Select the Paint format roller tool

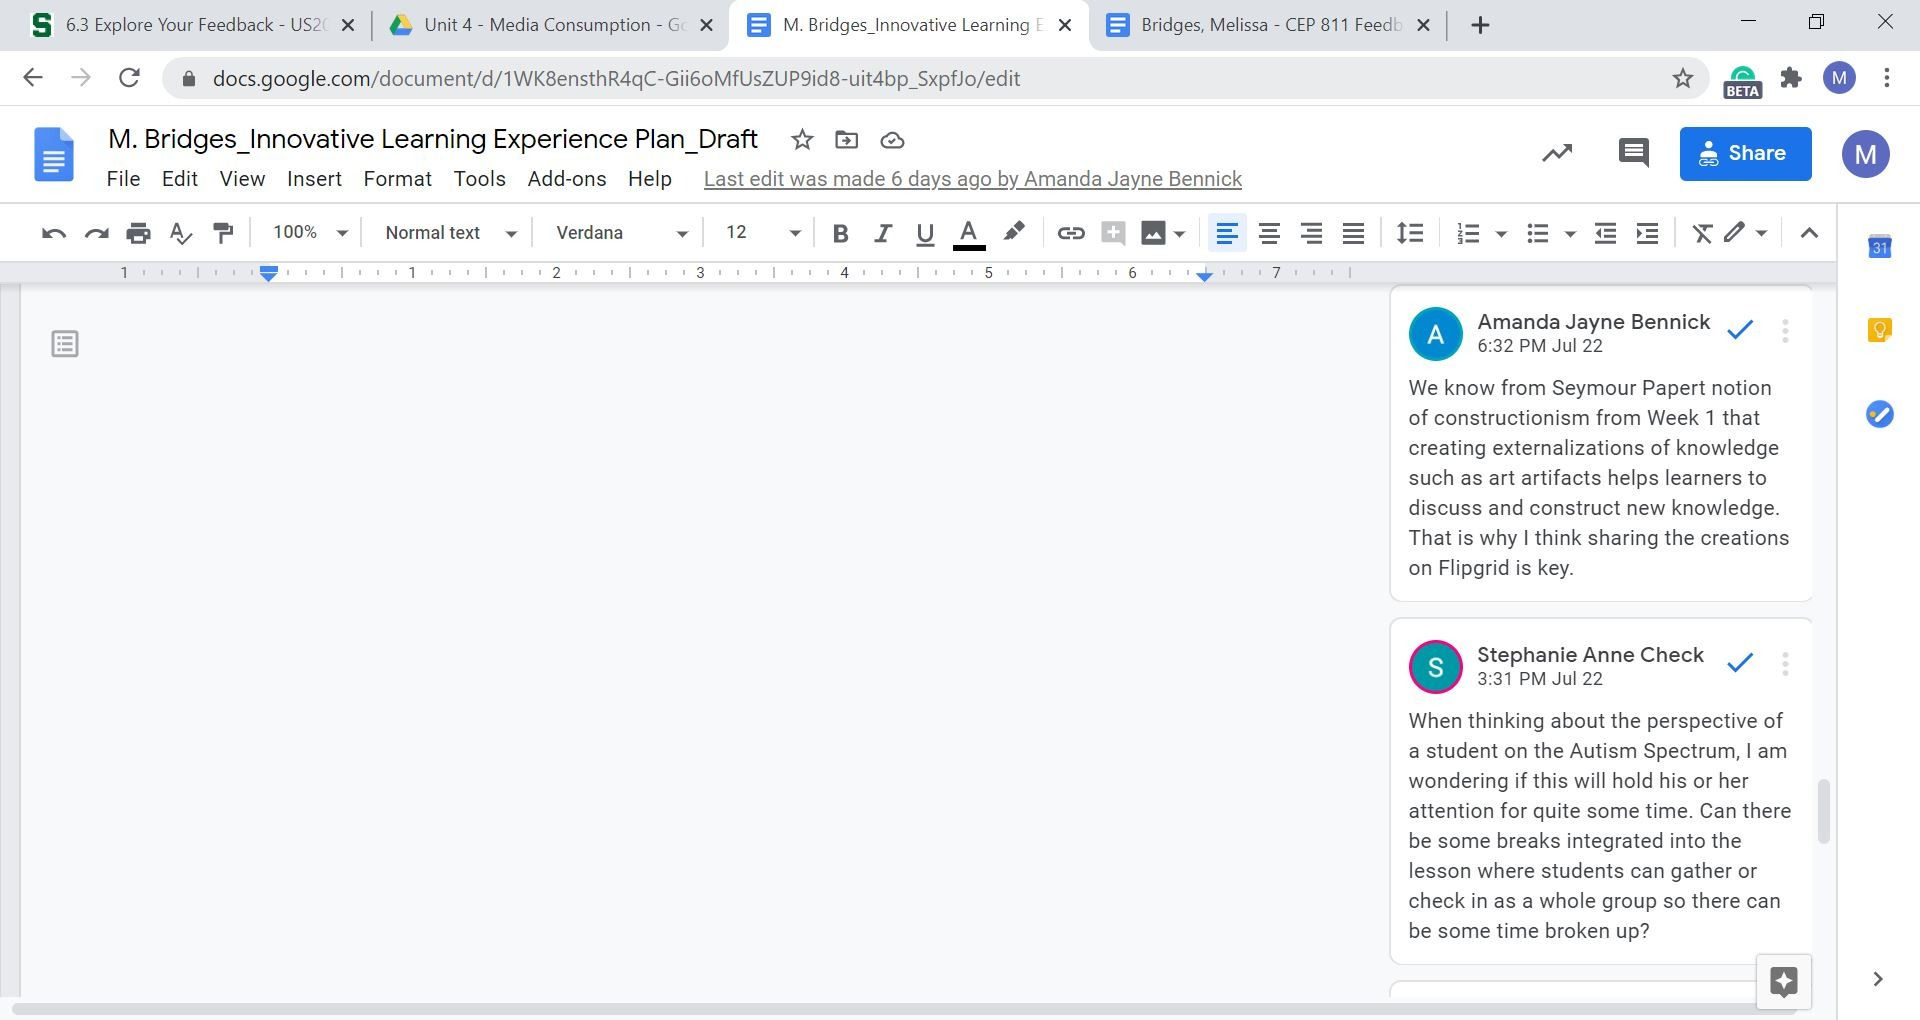click(223, 233)
